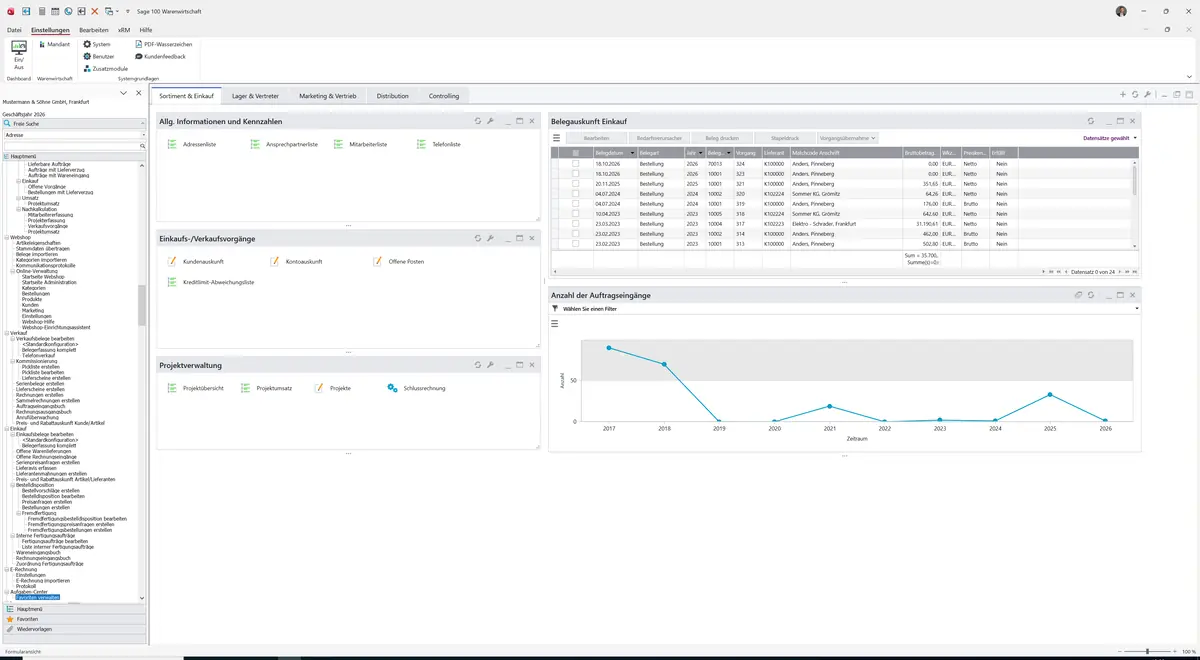Click Beleg drucken button

click(x=722, y=138)
